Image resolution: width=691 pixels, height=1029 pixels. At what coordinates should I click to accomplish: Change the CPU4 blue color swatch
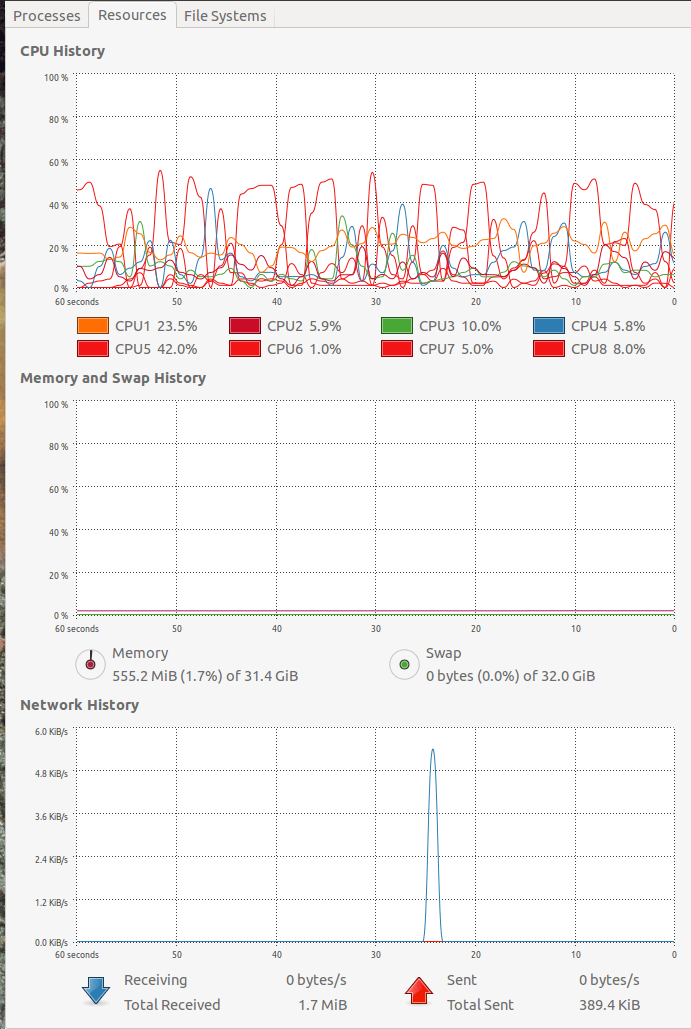point(549,326)
